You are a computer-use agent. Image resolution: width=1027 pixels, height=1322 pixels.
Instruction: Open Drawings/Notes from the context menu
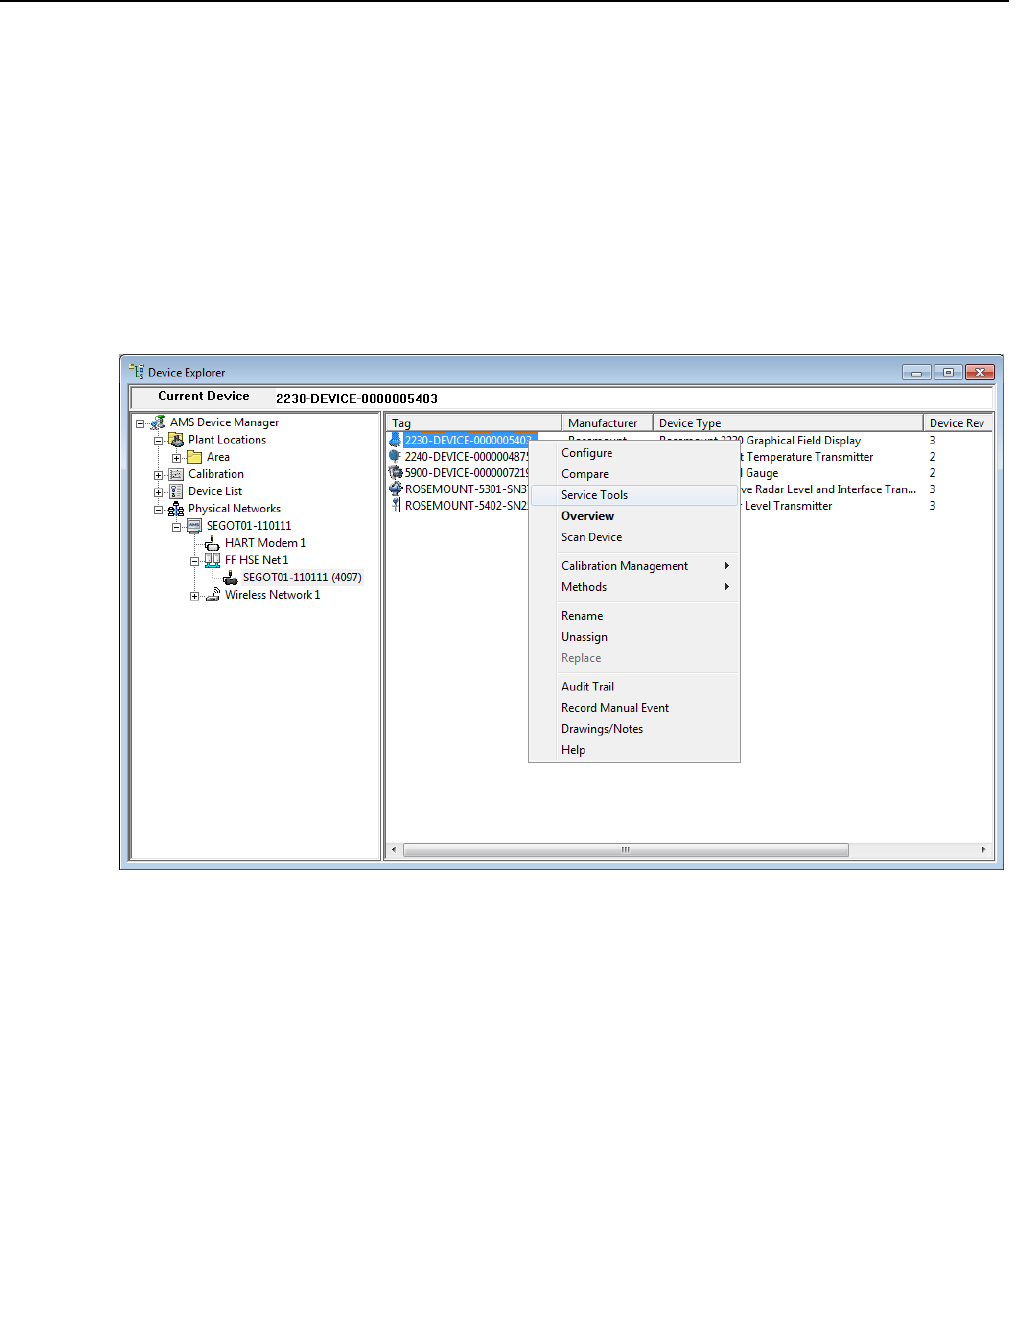point(635,729)
